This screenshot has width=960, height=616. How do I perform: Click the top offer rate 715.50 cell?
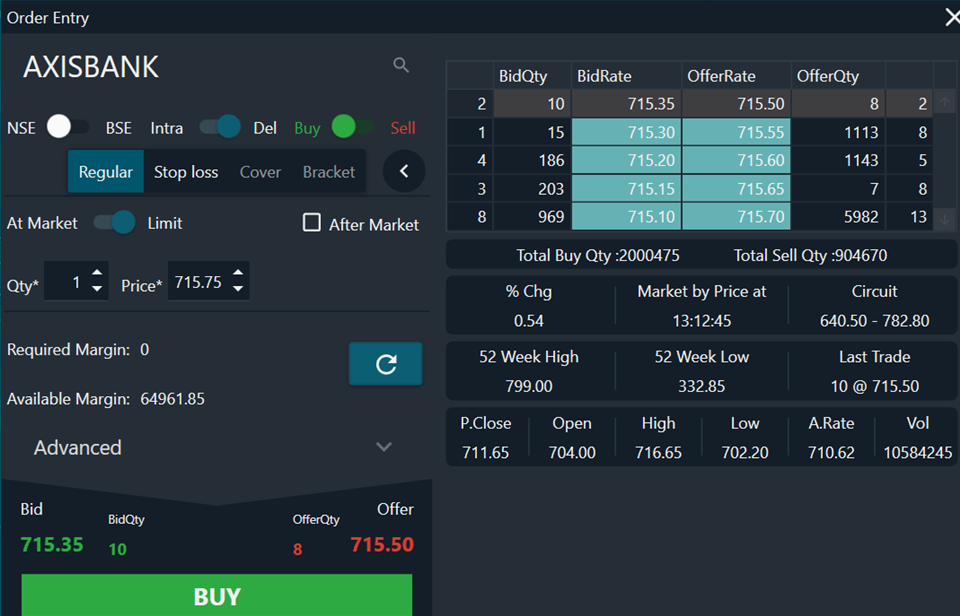click(736, 103)
